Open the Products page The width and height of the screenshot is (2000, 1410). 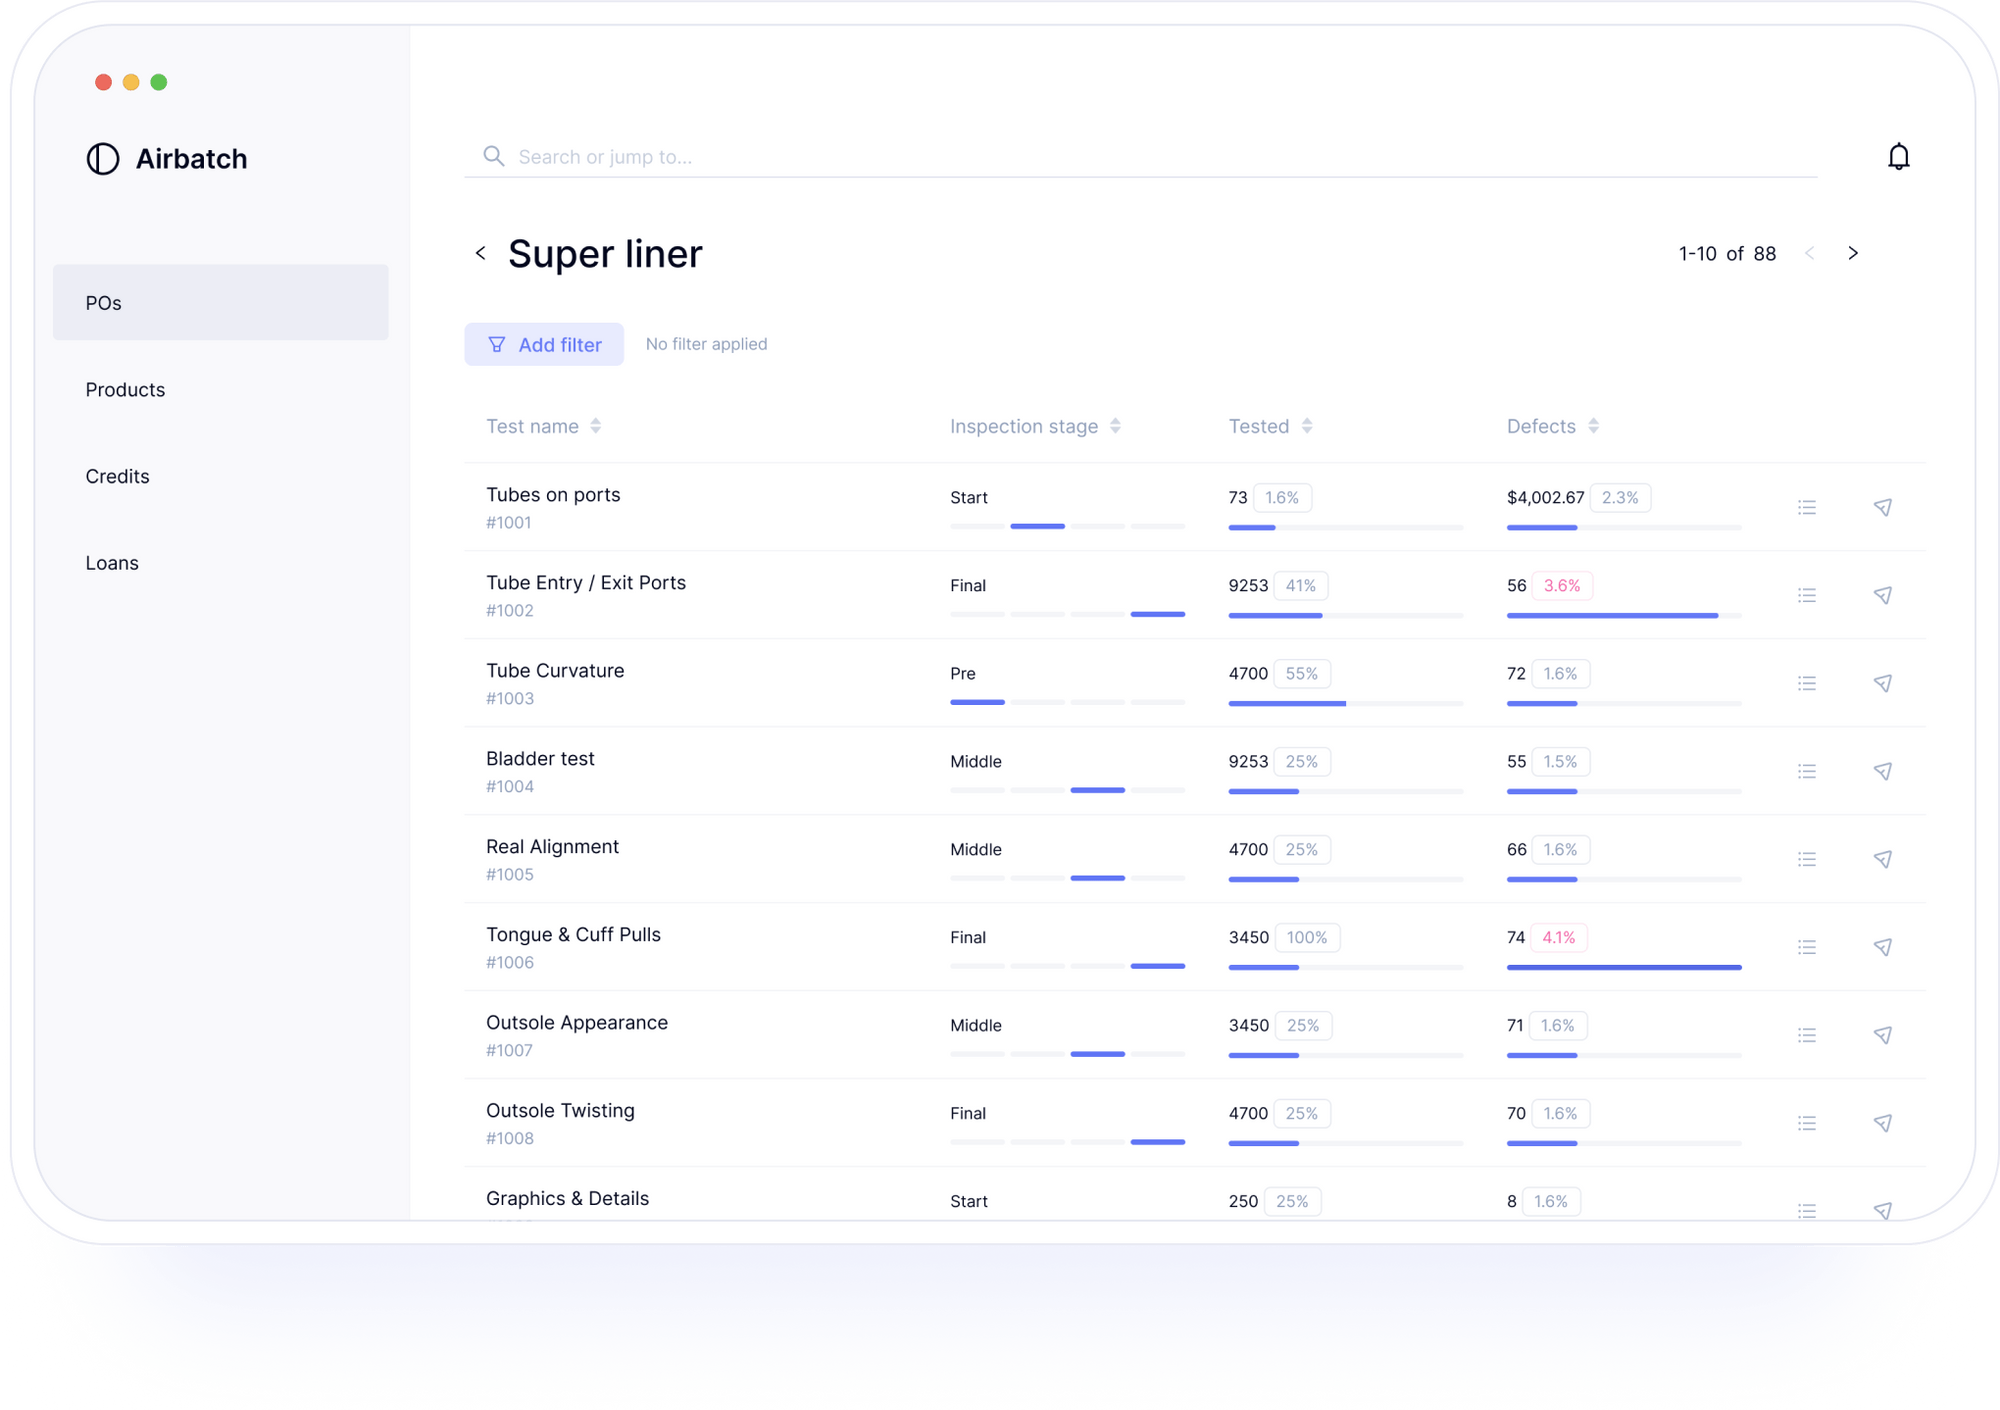pyautogui.click(x=125, y=389)
